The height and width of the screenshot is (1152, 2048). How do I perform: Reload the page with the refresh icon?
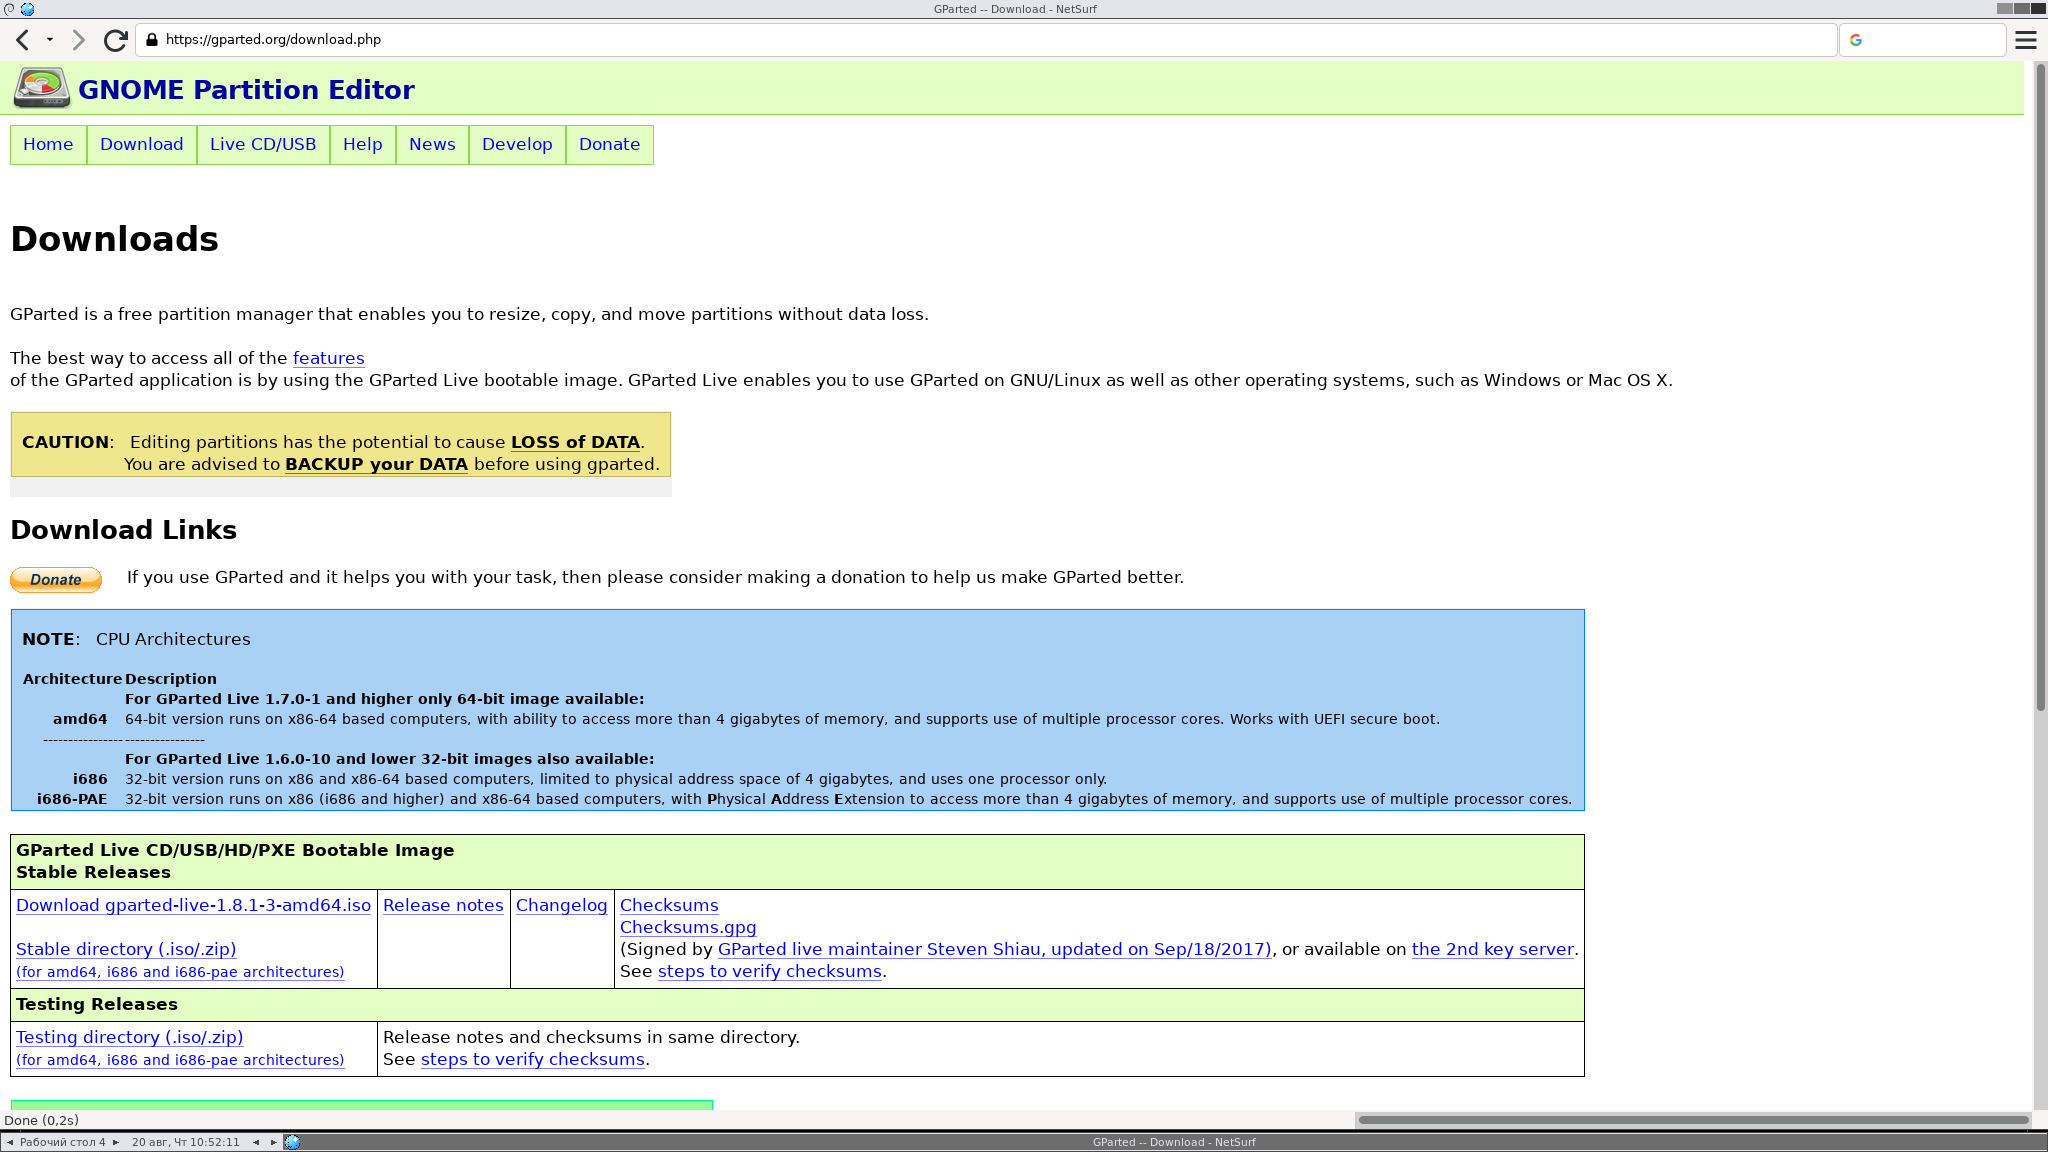click(116, 40)
